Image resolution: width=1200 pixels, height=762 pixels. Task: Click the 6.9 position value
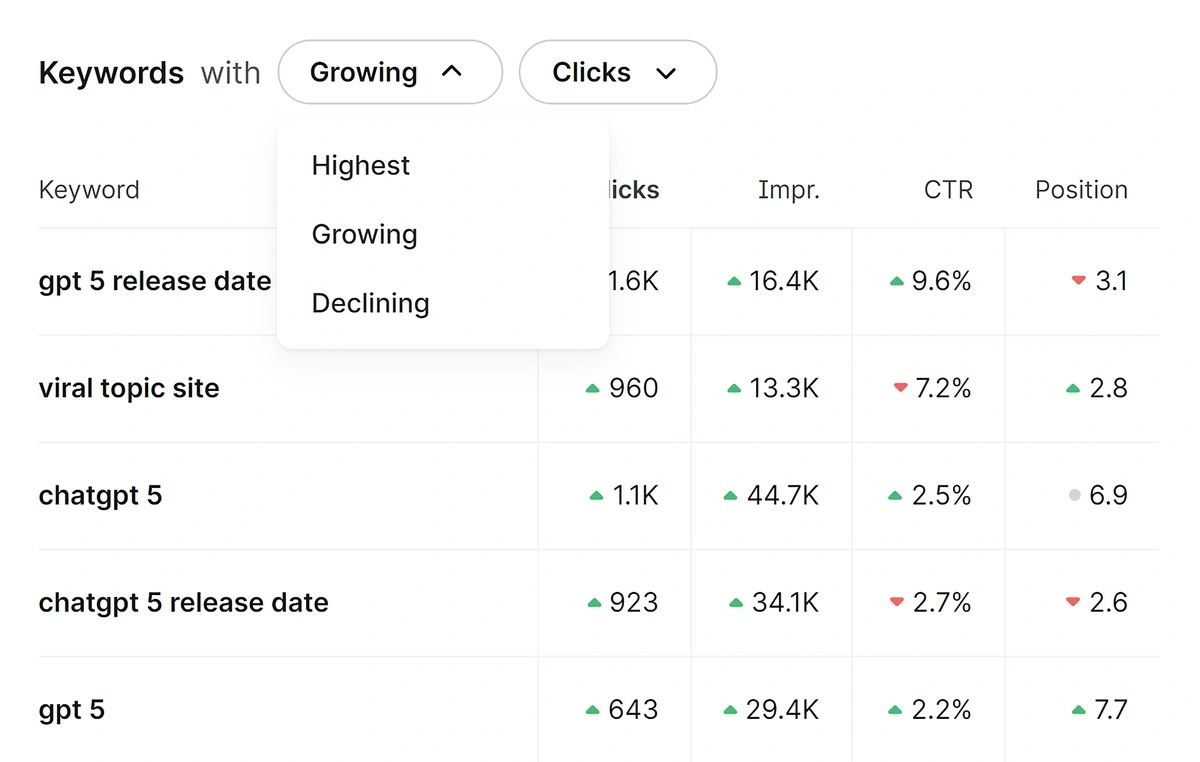point(1109,495)
